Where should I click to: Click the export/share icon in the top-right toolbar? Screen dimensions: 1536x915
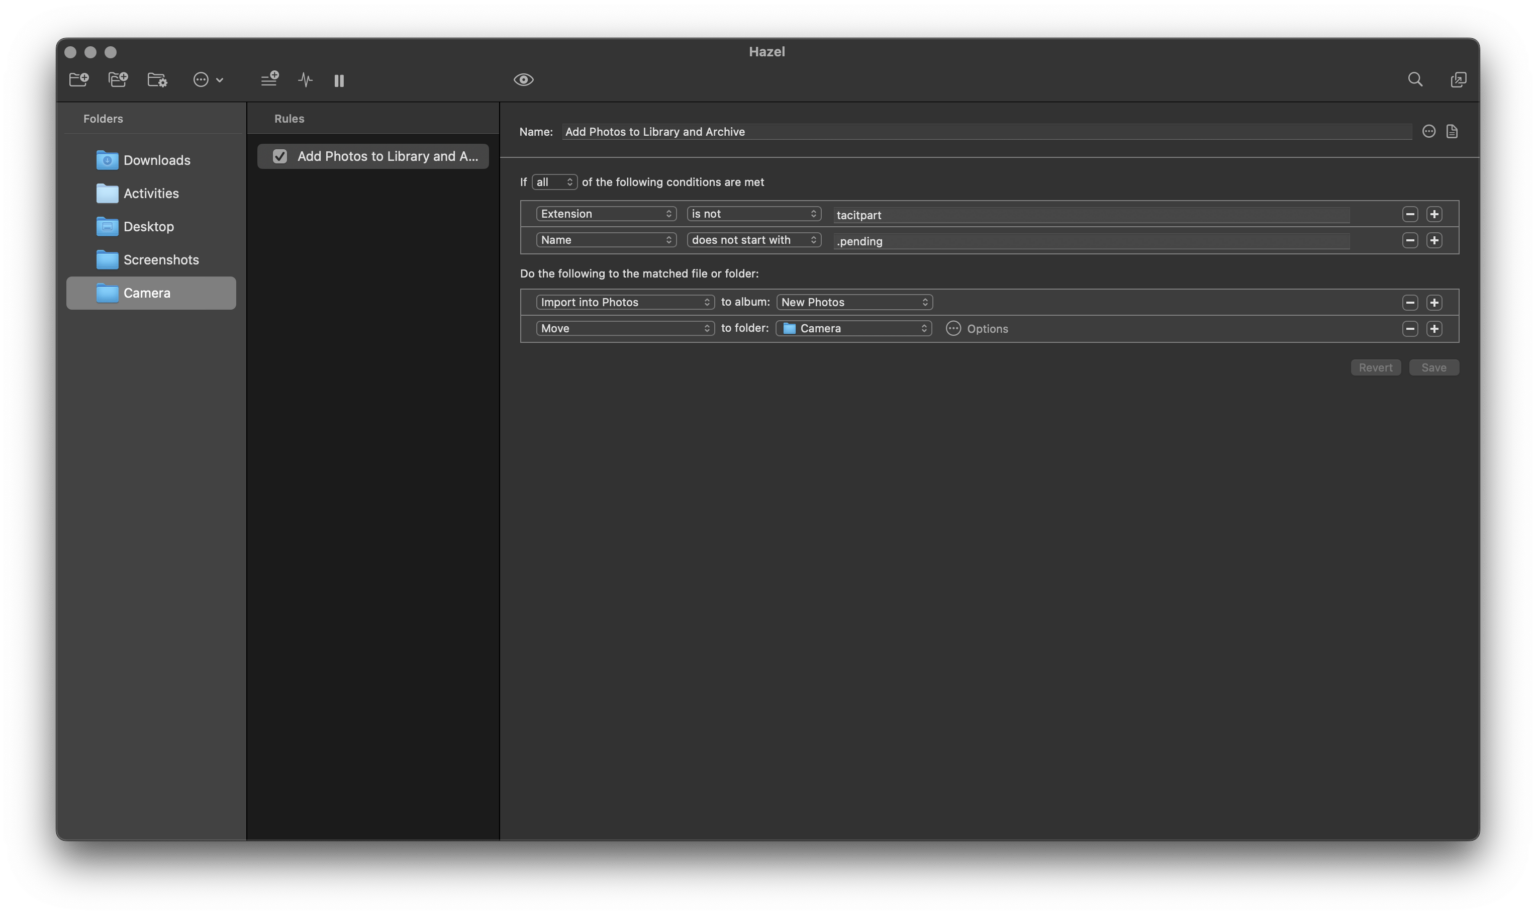click(1459, 79)
